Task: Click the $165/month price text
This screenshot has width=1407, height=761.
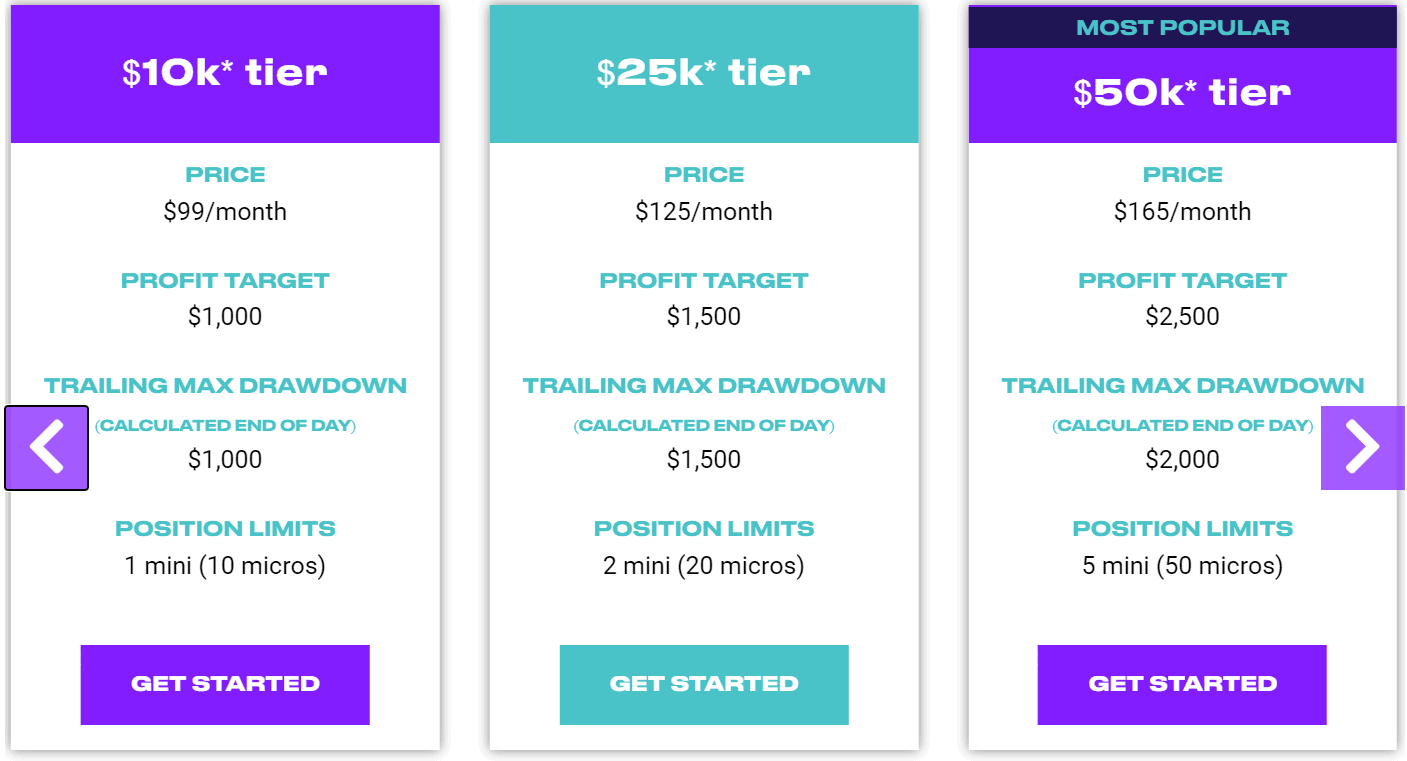Action: [x=1181, y=211]
